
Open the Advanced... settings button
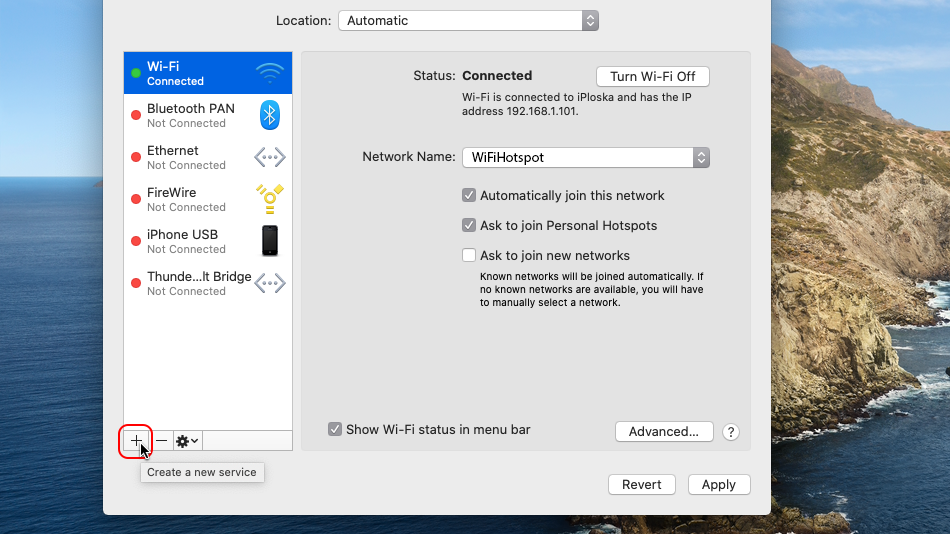pos(664,432)
